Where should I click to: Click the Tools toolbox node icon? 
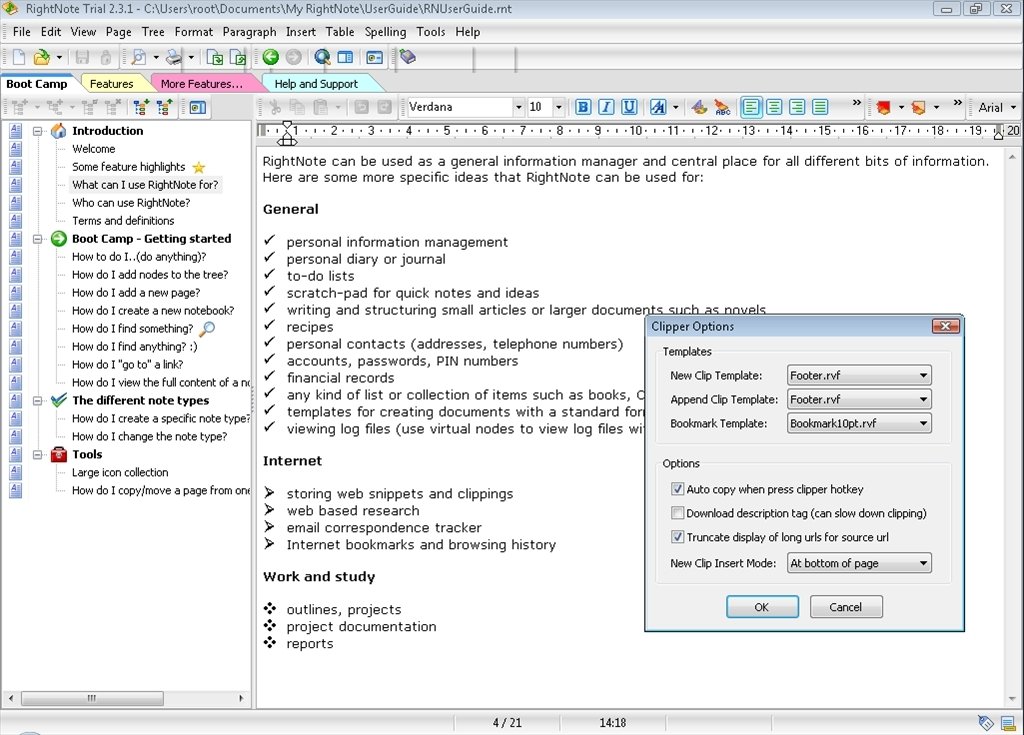click(x=59, y=454)
